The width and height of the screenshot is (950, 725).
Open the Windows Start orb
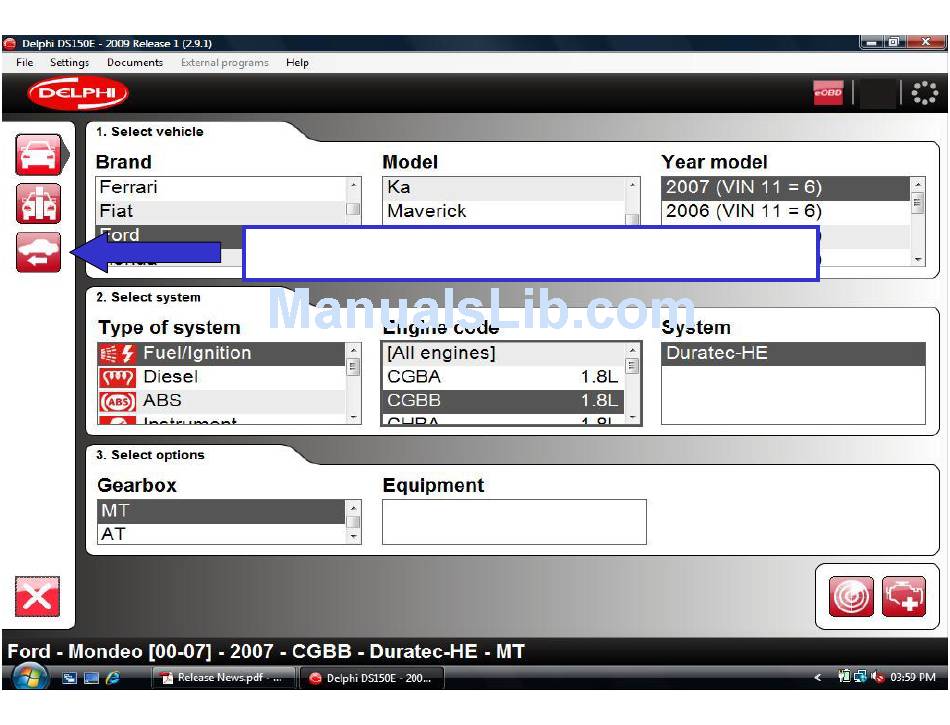tap(29, 677)
